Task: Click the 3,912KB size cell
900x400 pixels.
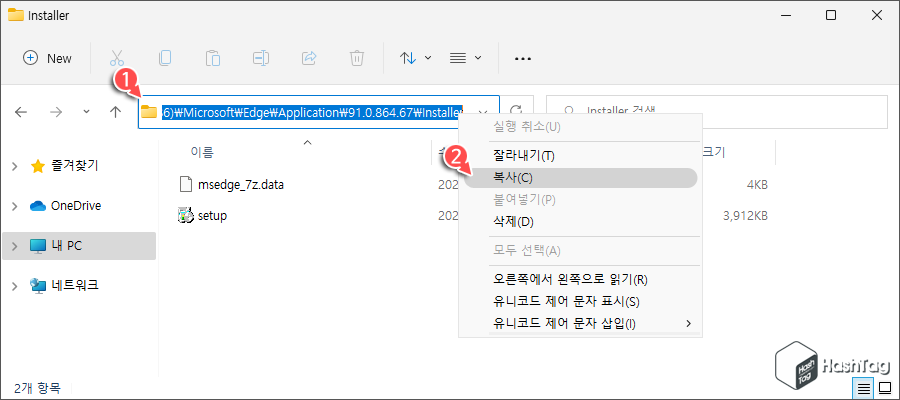Action: tap(746, 216)
